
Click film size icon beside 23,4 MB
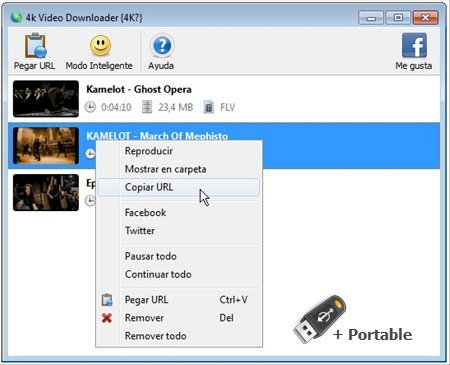[147, 107]
